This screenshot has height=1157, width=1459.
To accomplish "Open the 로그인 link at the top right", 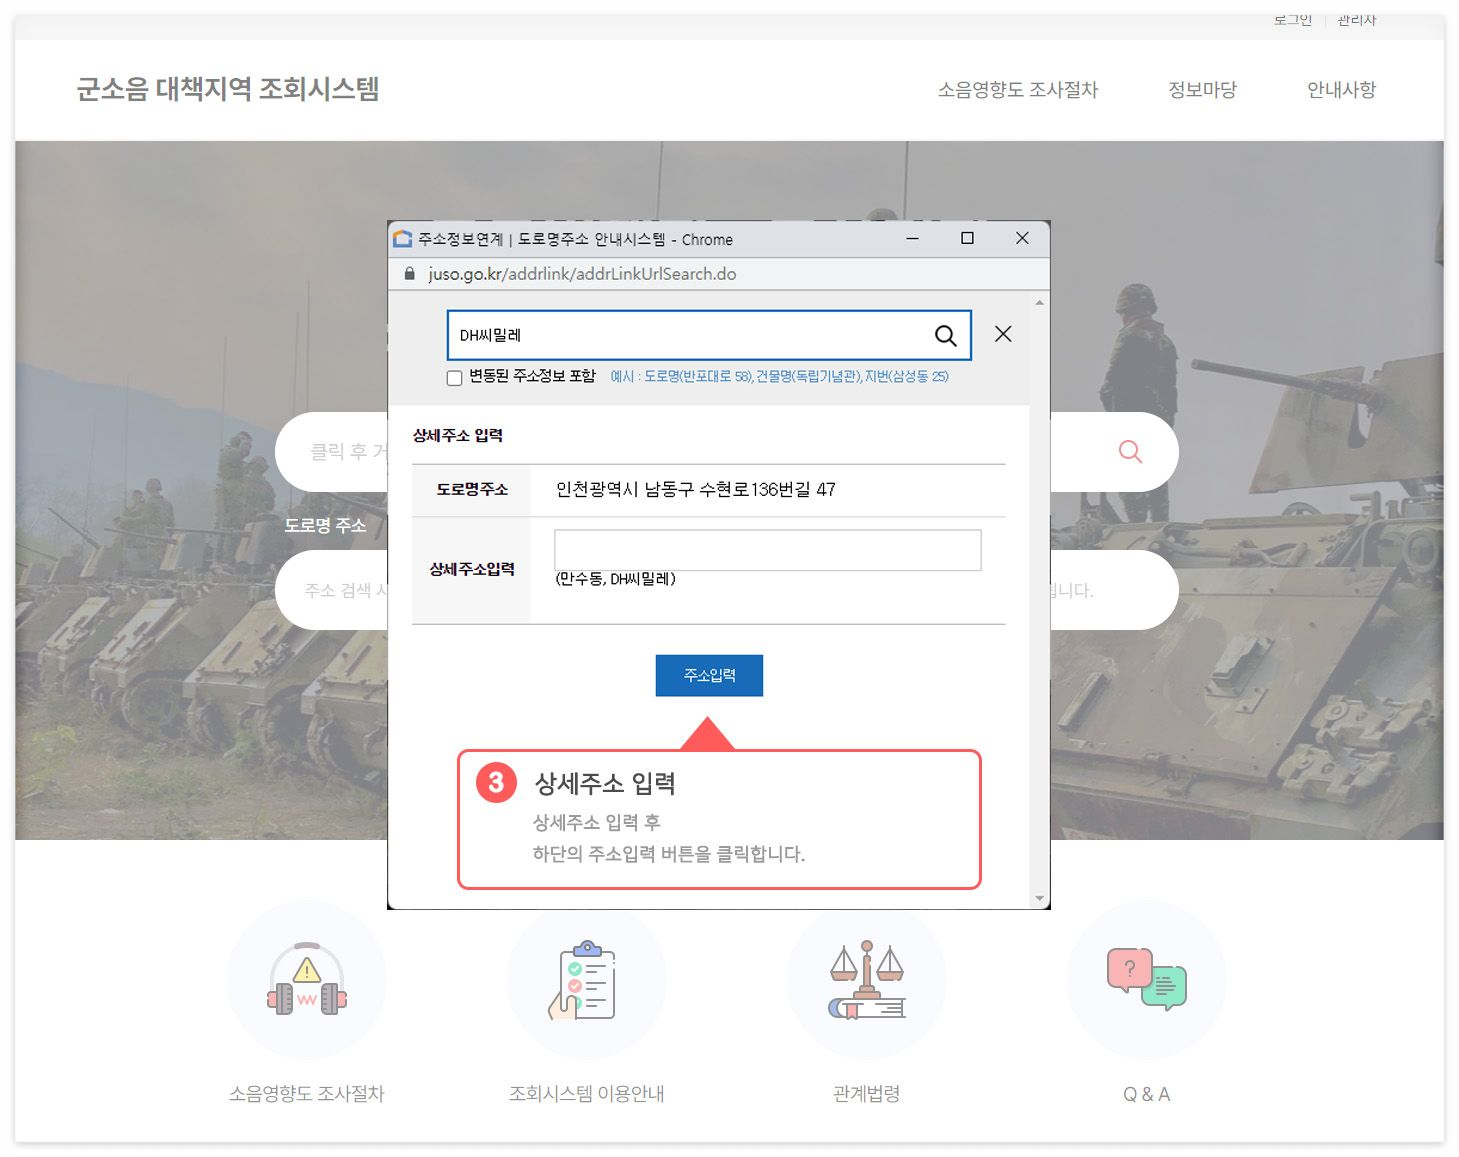I will tap(1292, 19).
